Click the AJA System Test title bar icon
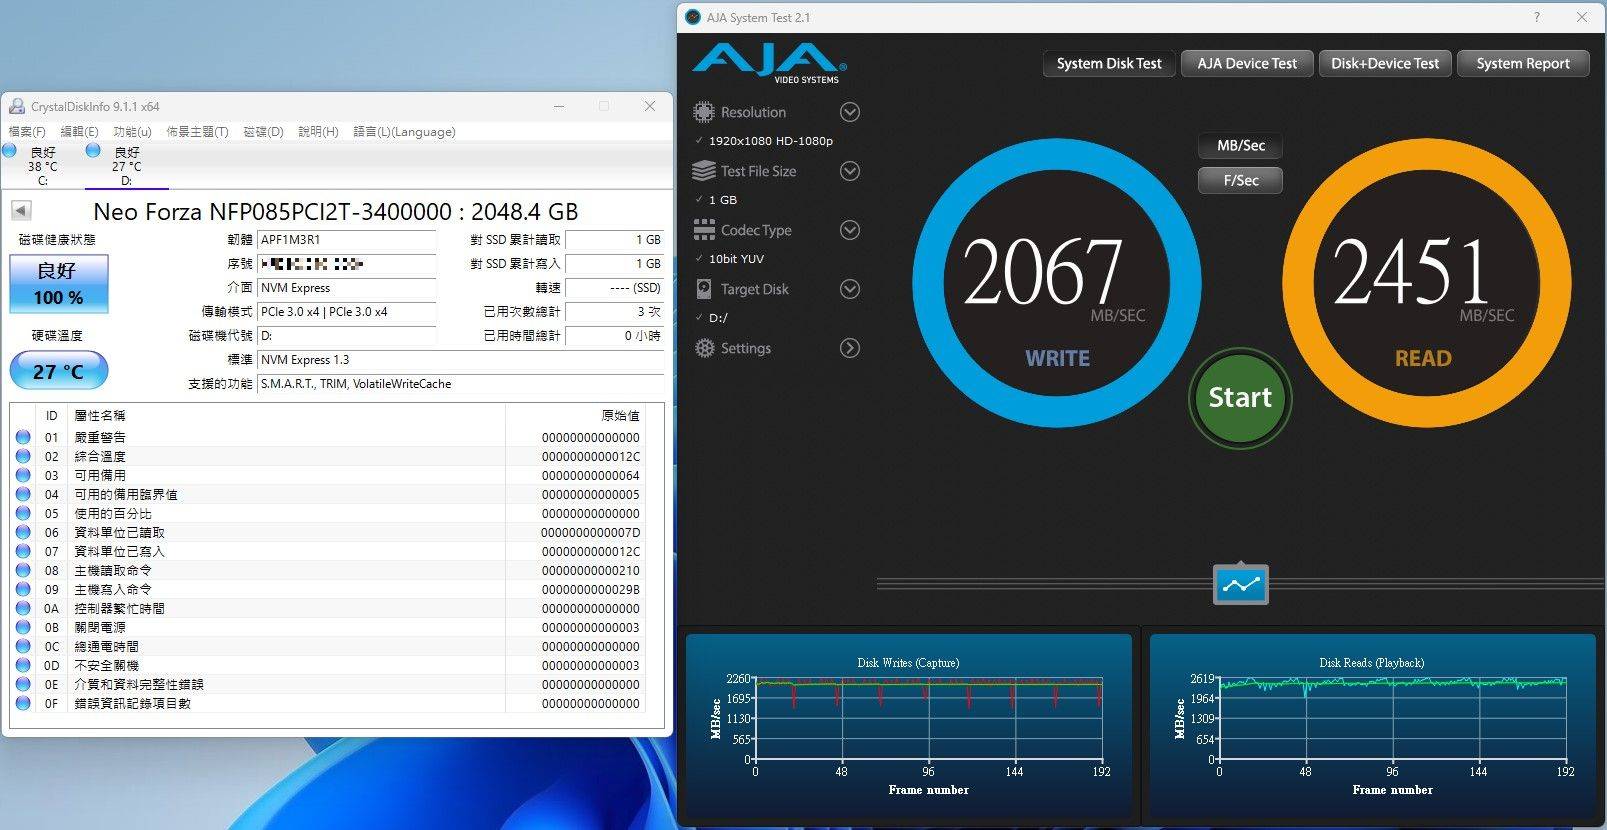This screenshot has width=1607, height=830. 693,17
